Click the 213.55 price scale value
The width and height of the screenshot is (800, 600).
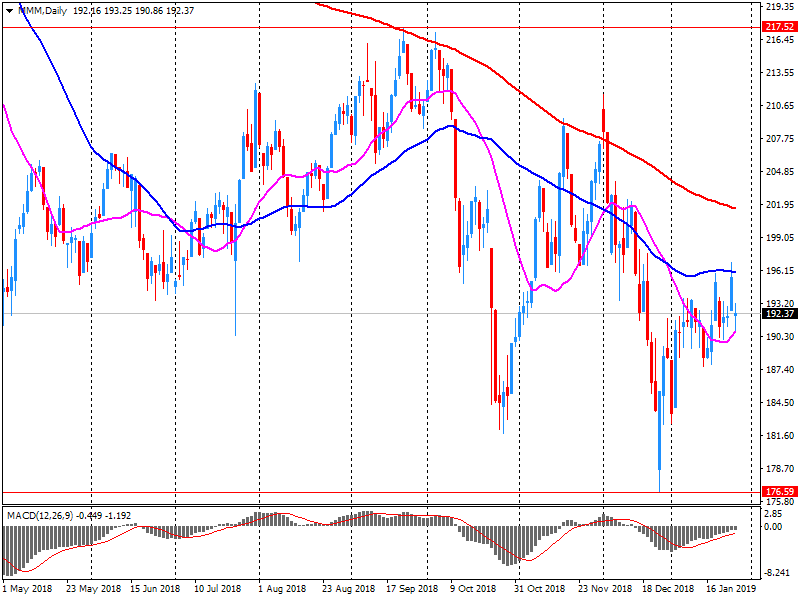[x=780, y=72]
